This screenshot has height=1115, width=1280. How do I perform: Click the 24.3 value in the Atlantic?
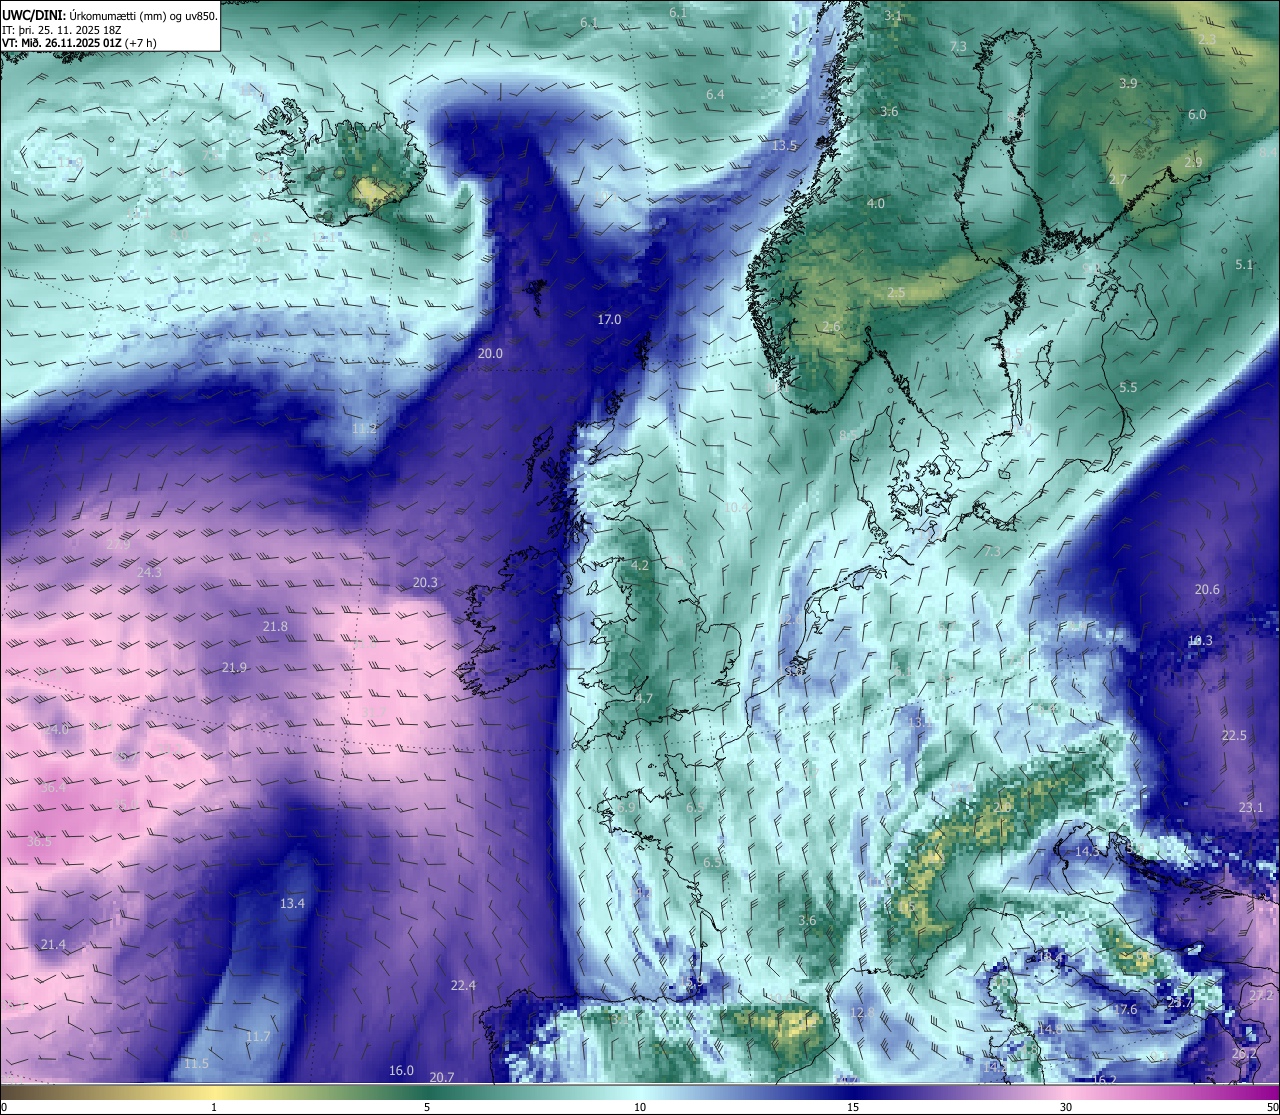click(149, 573)
